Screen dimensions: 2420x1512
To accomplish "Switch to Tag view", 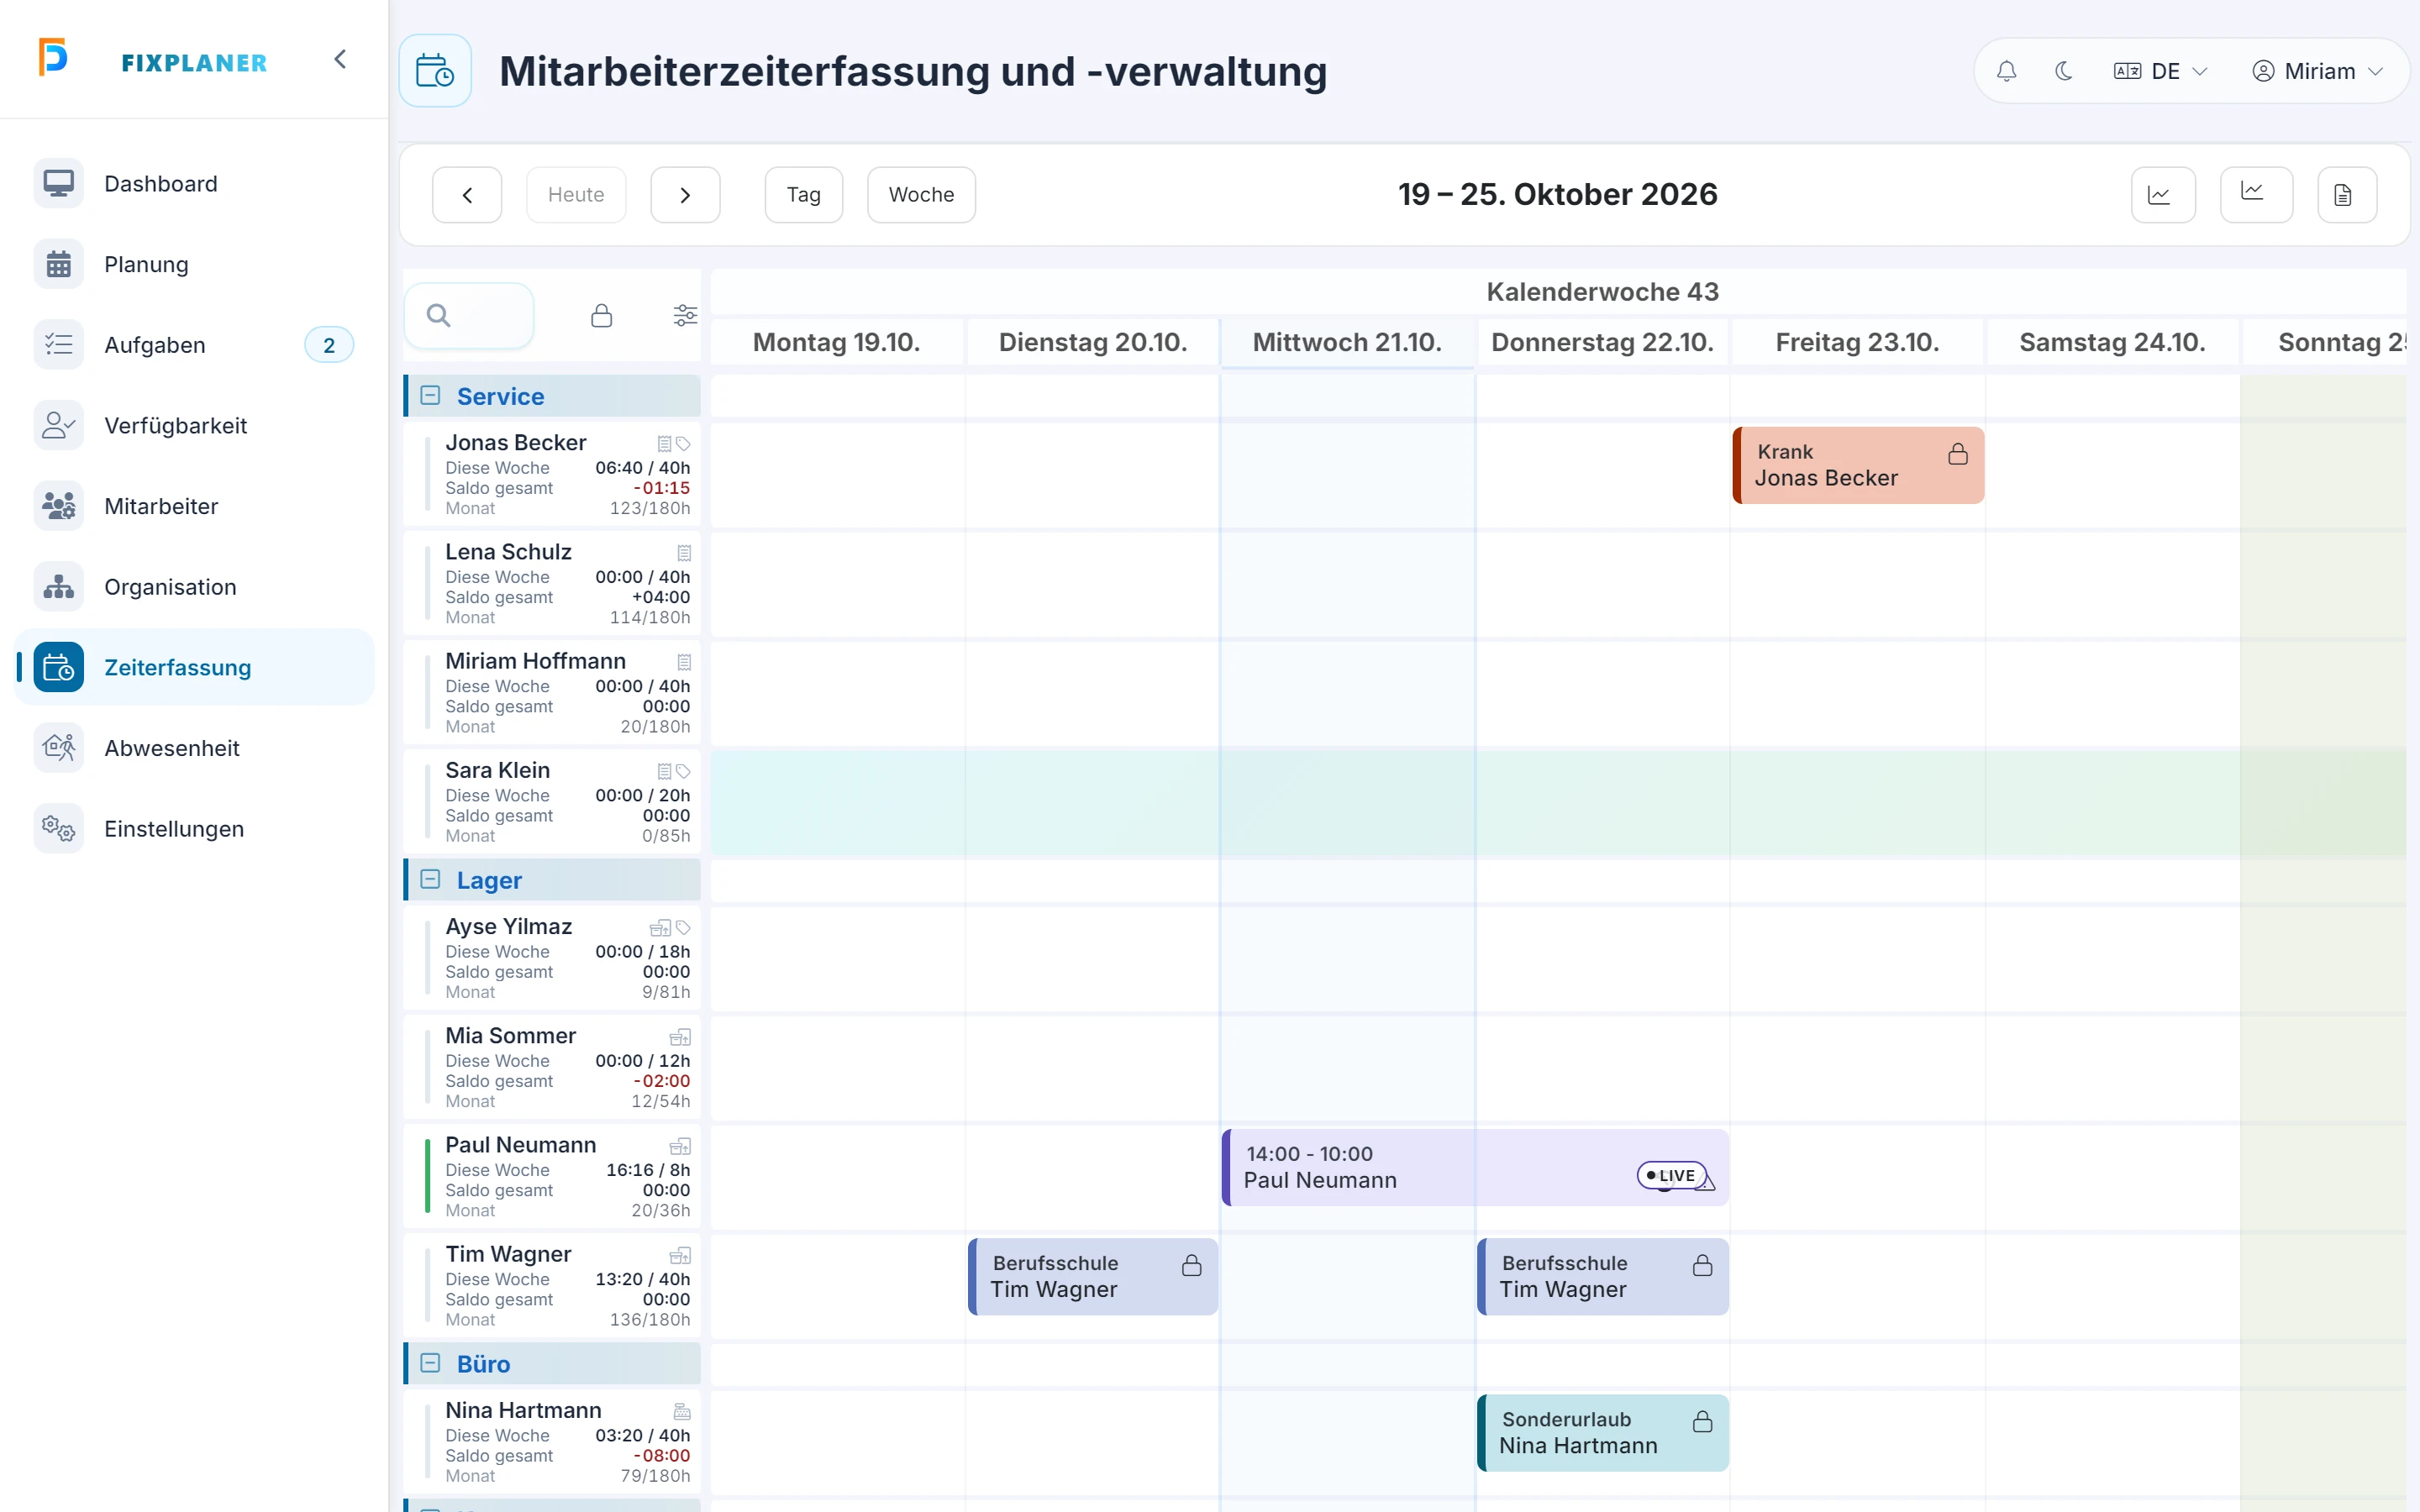I will pos(804,195).
